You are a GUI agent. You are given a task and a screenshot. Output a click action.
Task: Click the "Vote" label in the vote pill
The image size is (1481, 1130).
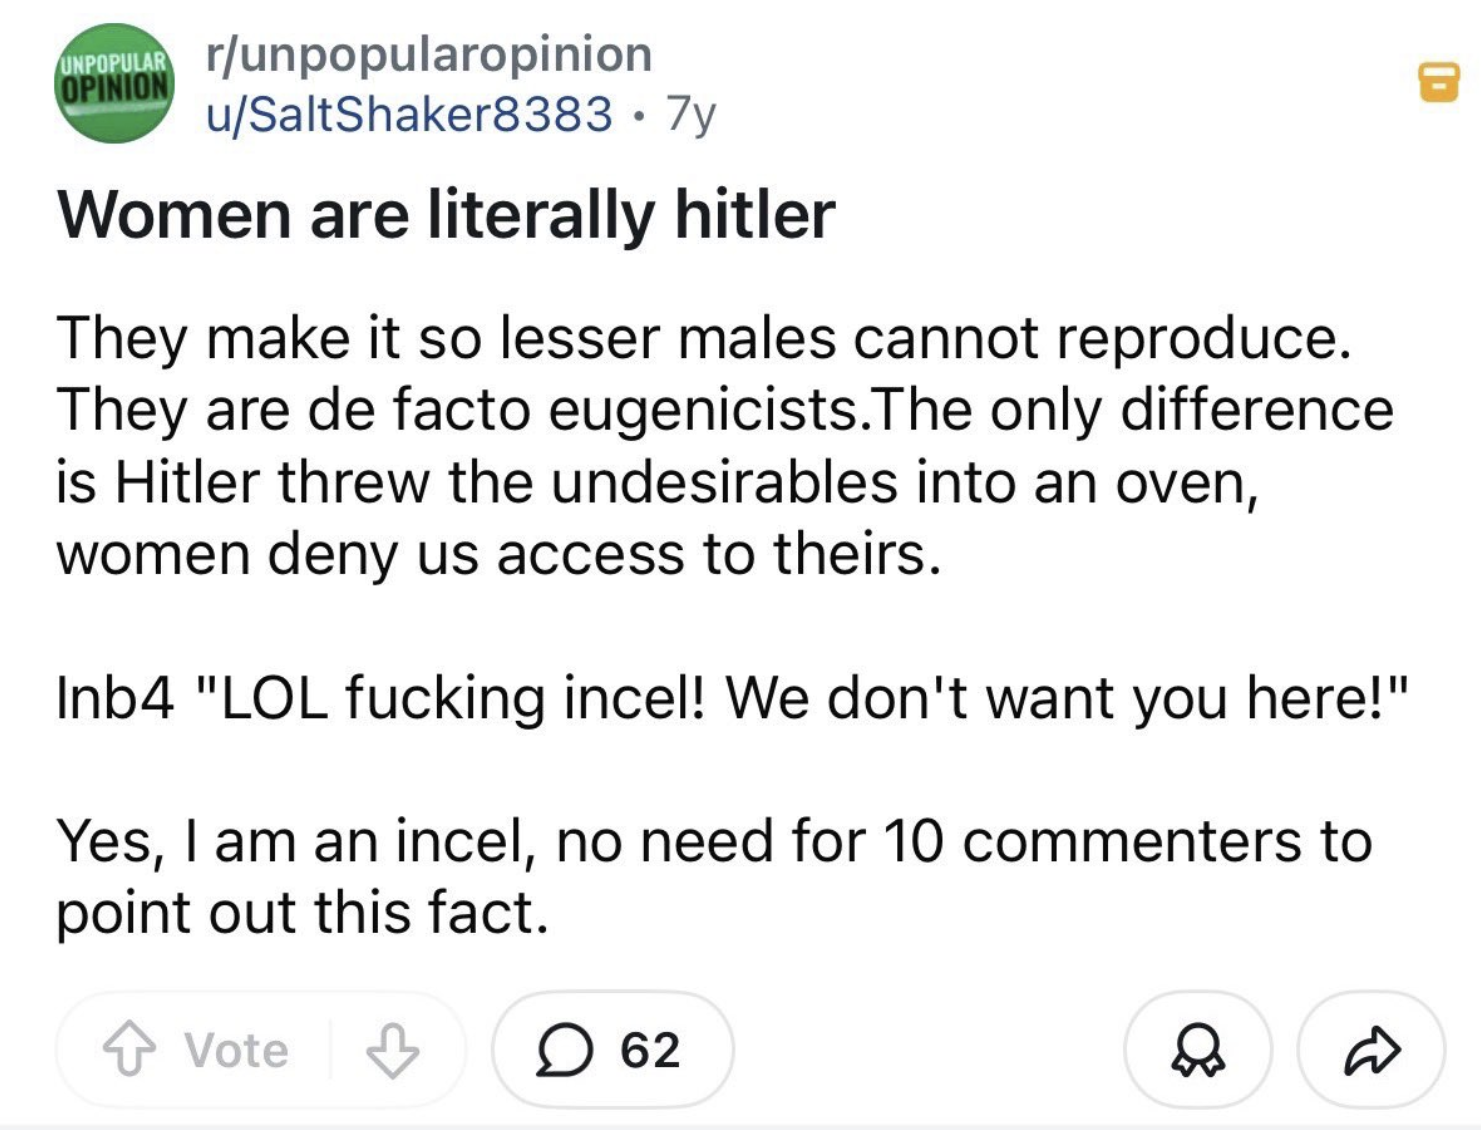point(237,1050)
